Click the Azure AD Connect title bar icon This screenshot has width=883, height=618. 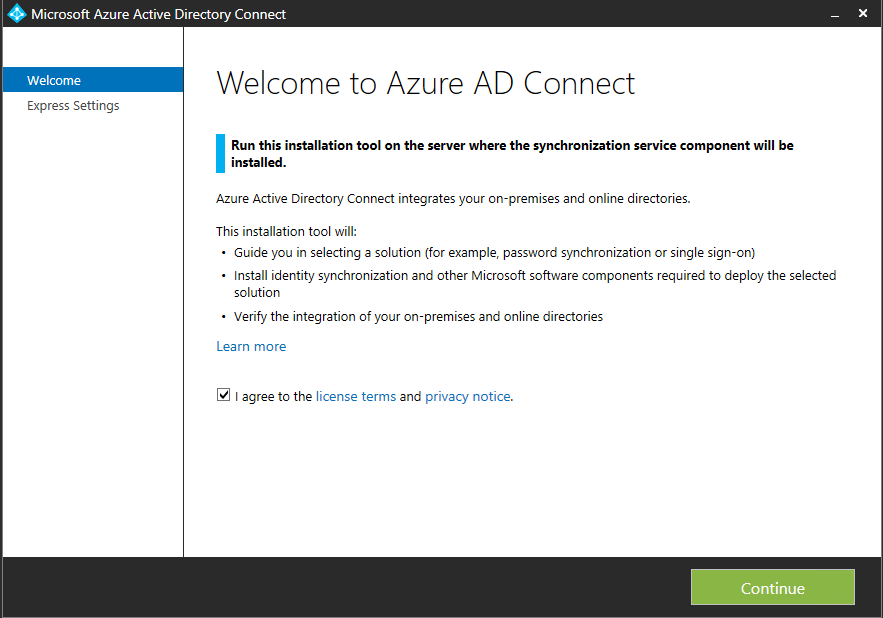17,14
